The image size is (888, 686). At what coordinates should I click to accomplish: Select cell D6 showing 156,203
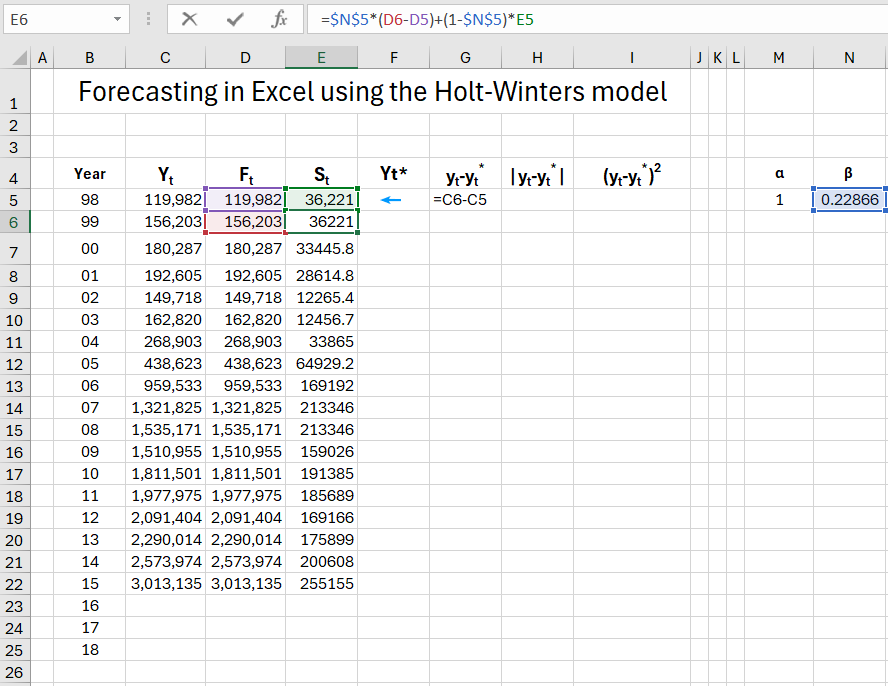(x=245, y=221)
